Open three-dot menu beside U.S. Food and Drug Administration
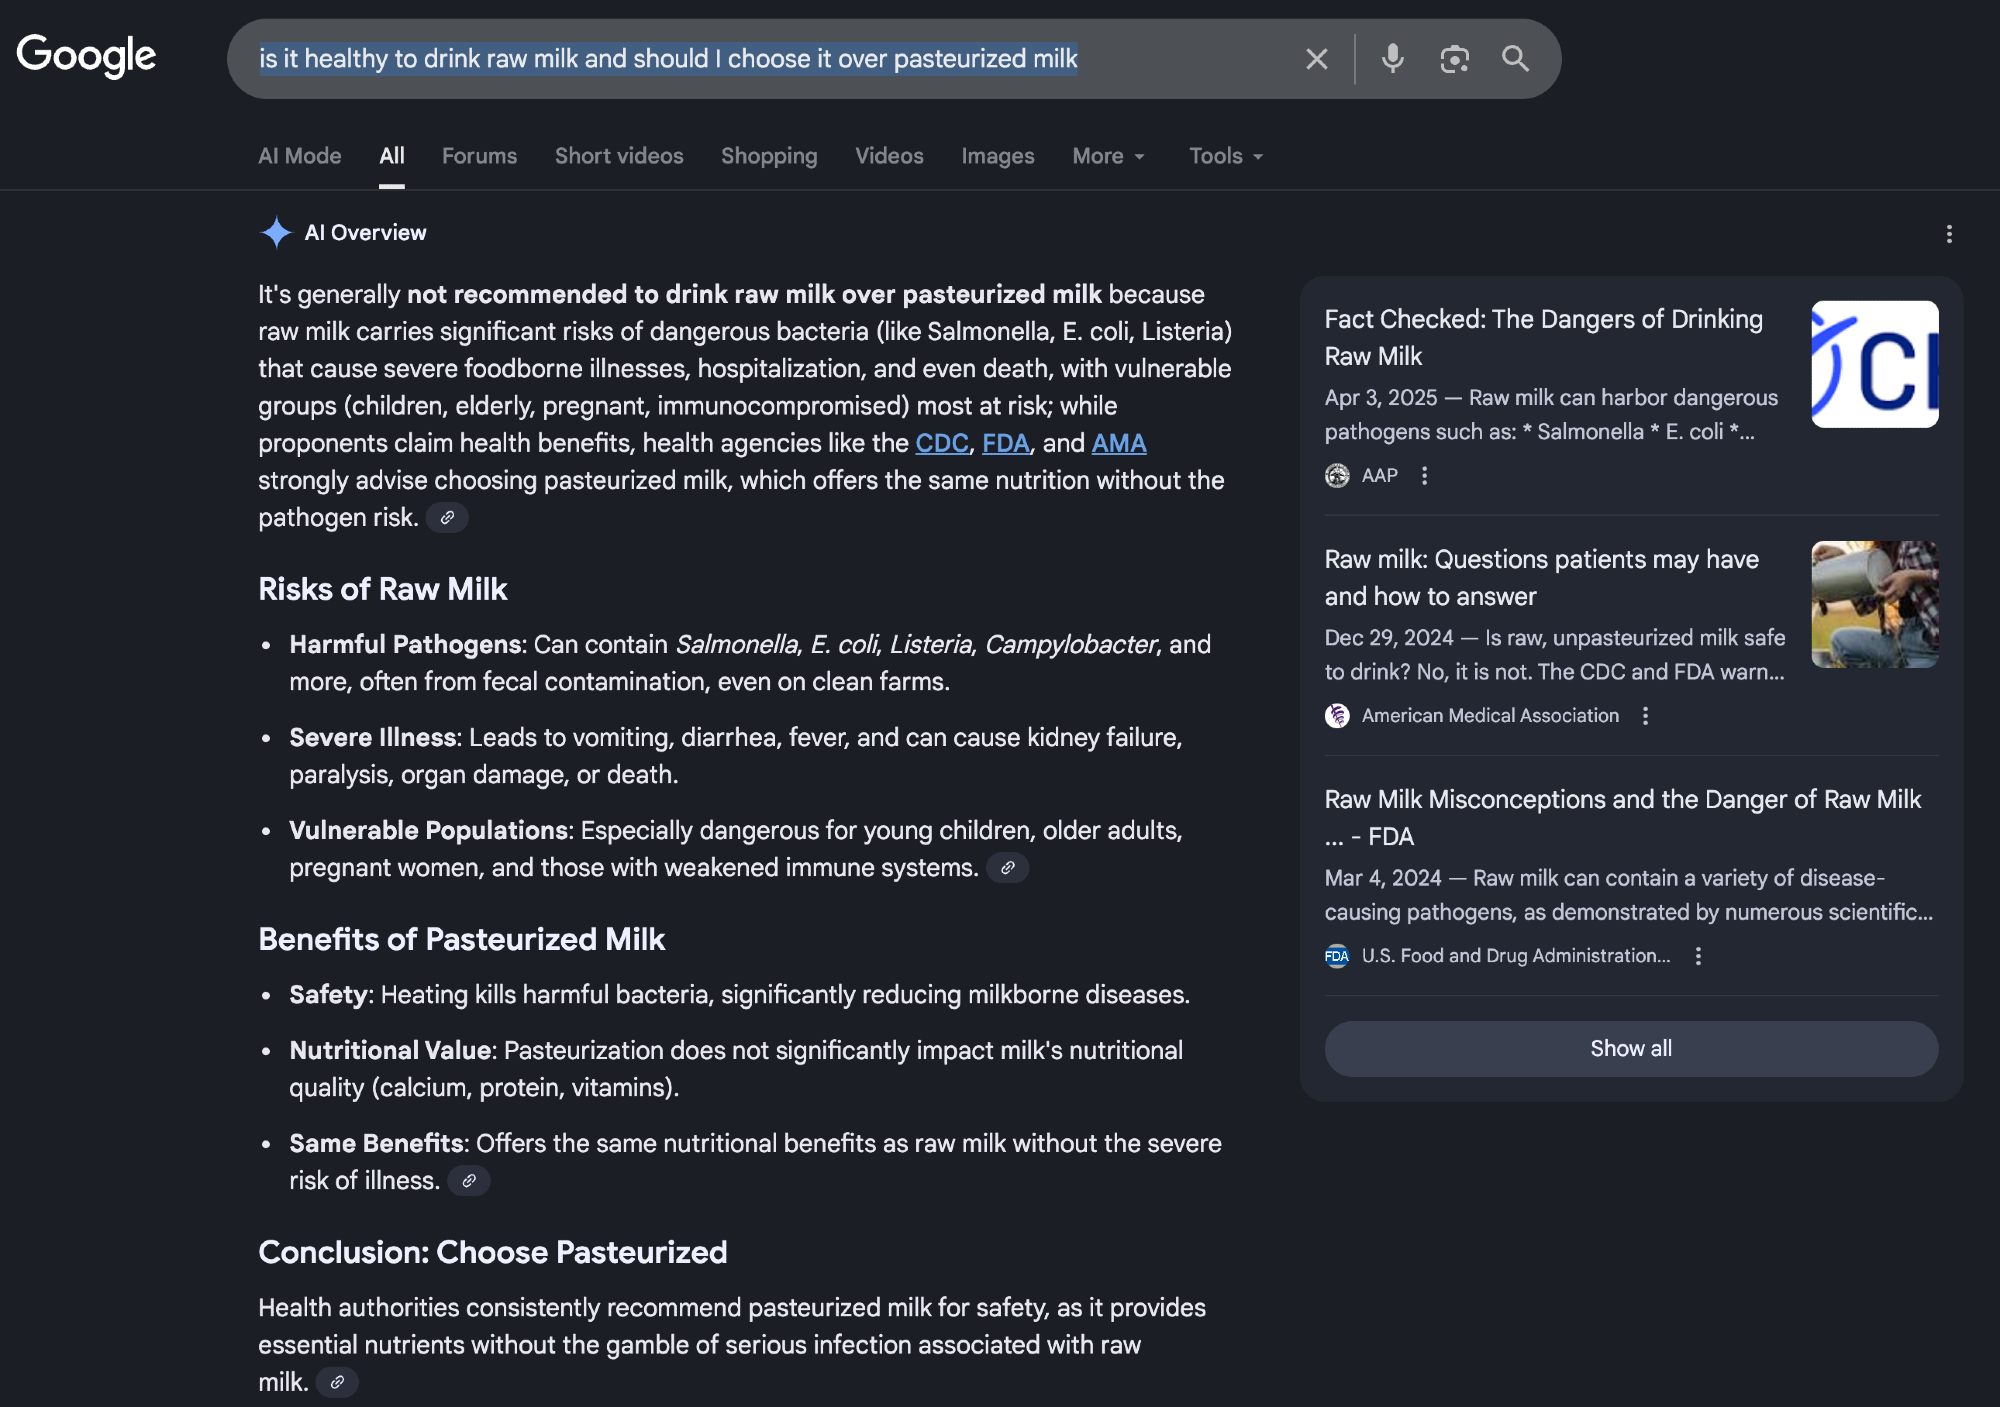The height and width of the screenshot is (1407, 2000). coord(1698,956)
